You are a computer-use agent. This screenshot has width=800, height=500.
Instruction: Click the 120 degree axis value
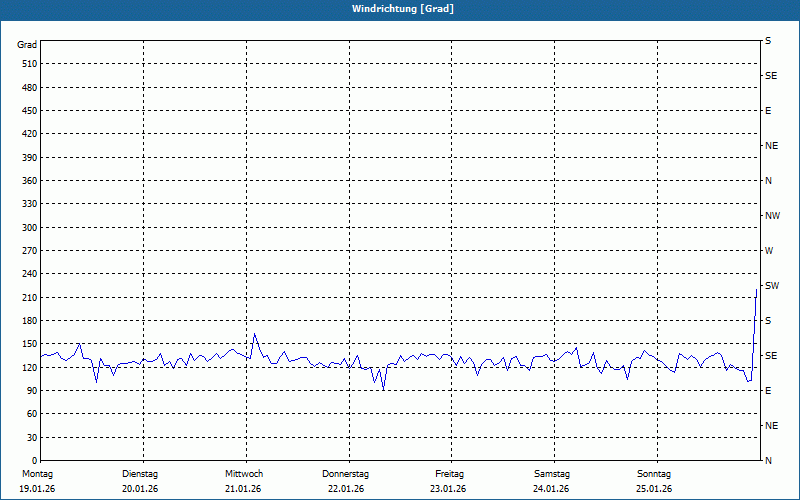[30, 367]
